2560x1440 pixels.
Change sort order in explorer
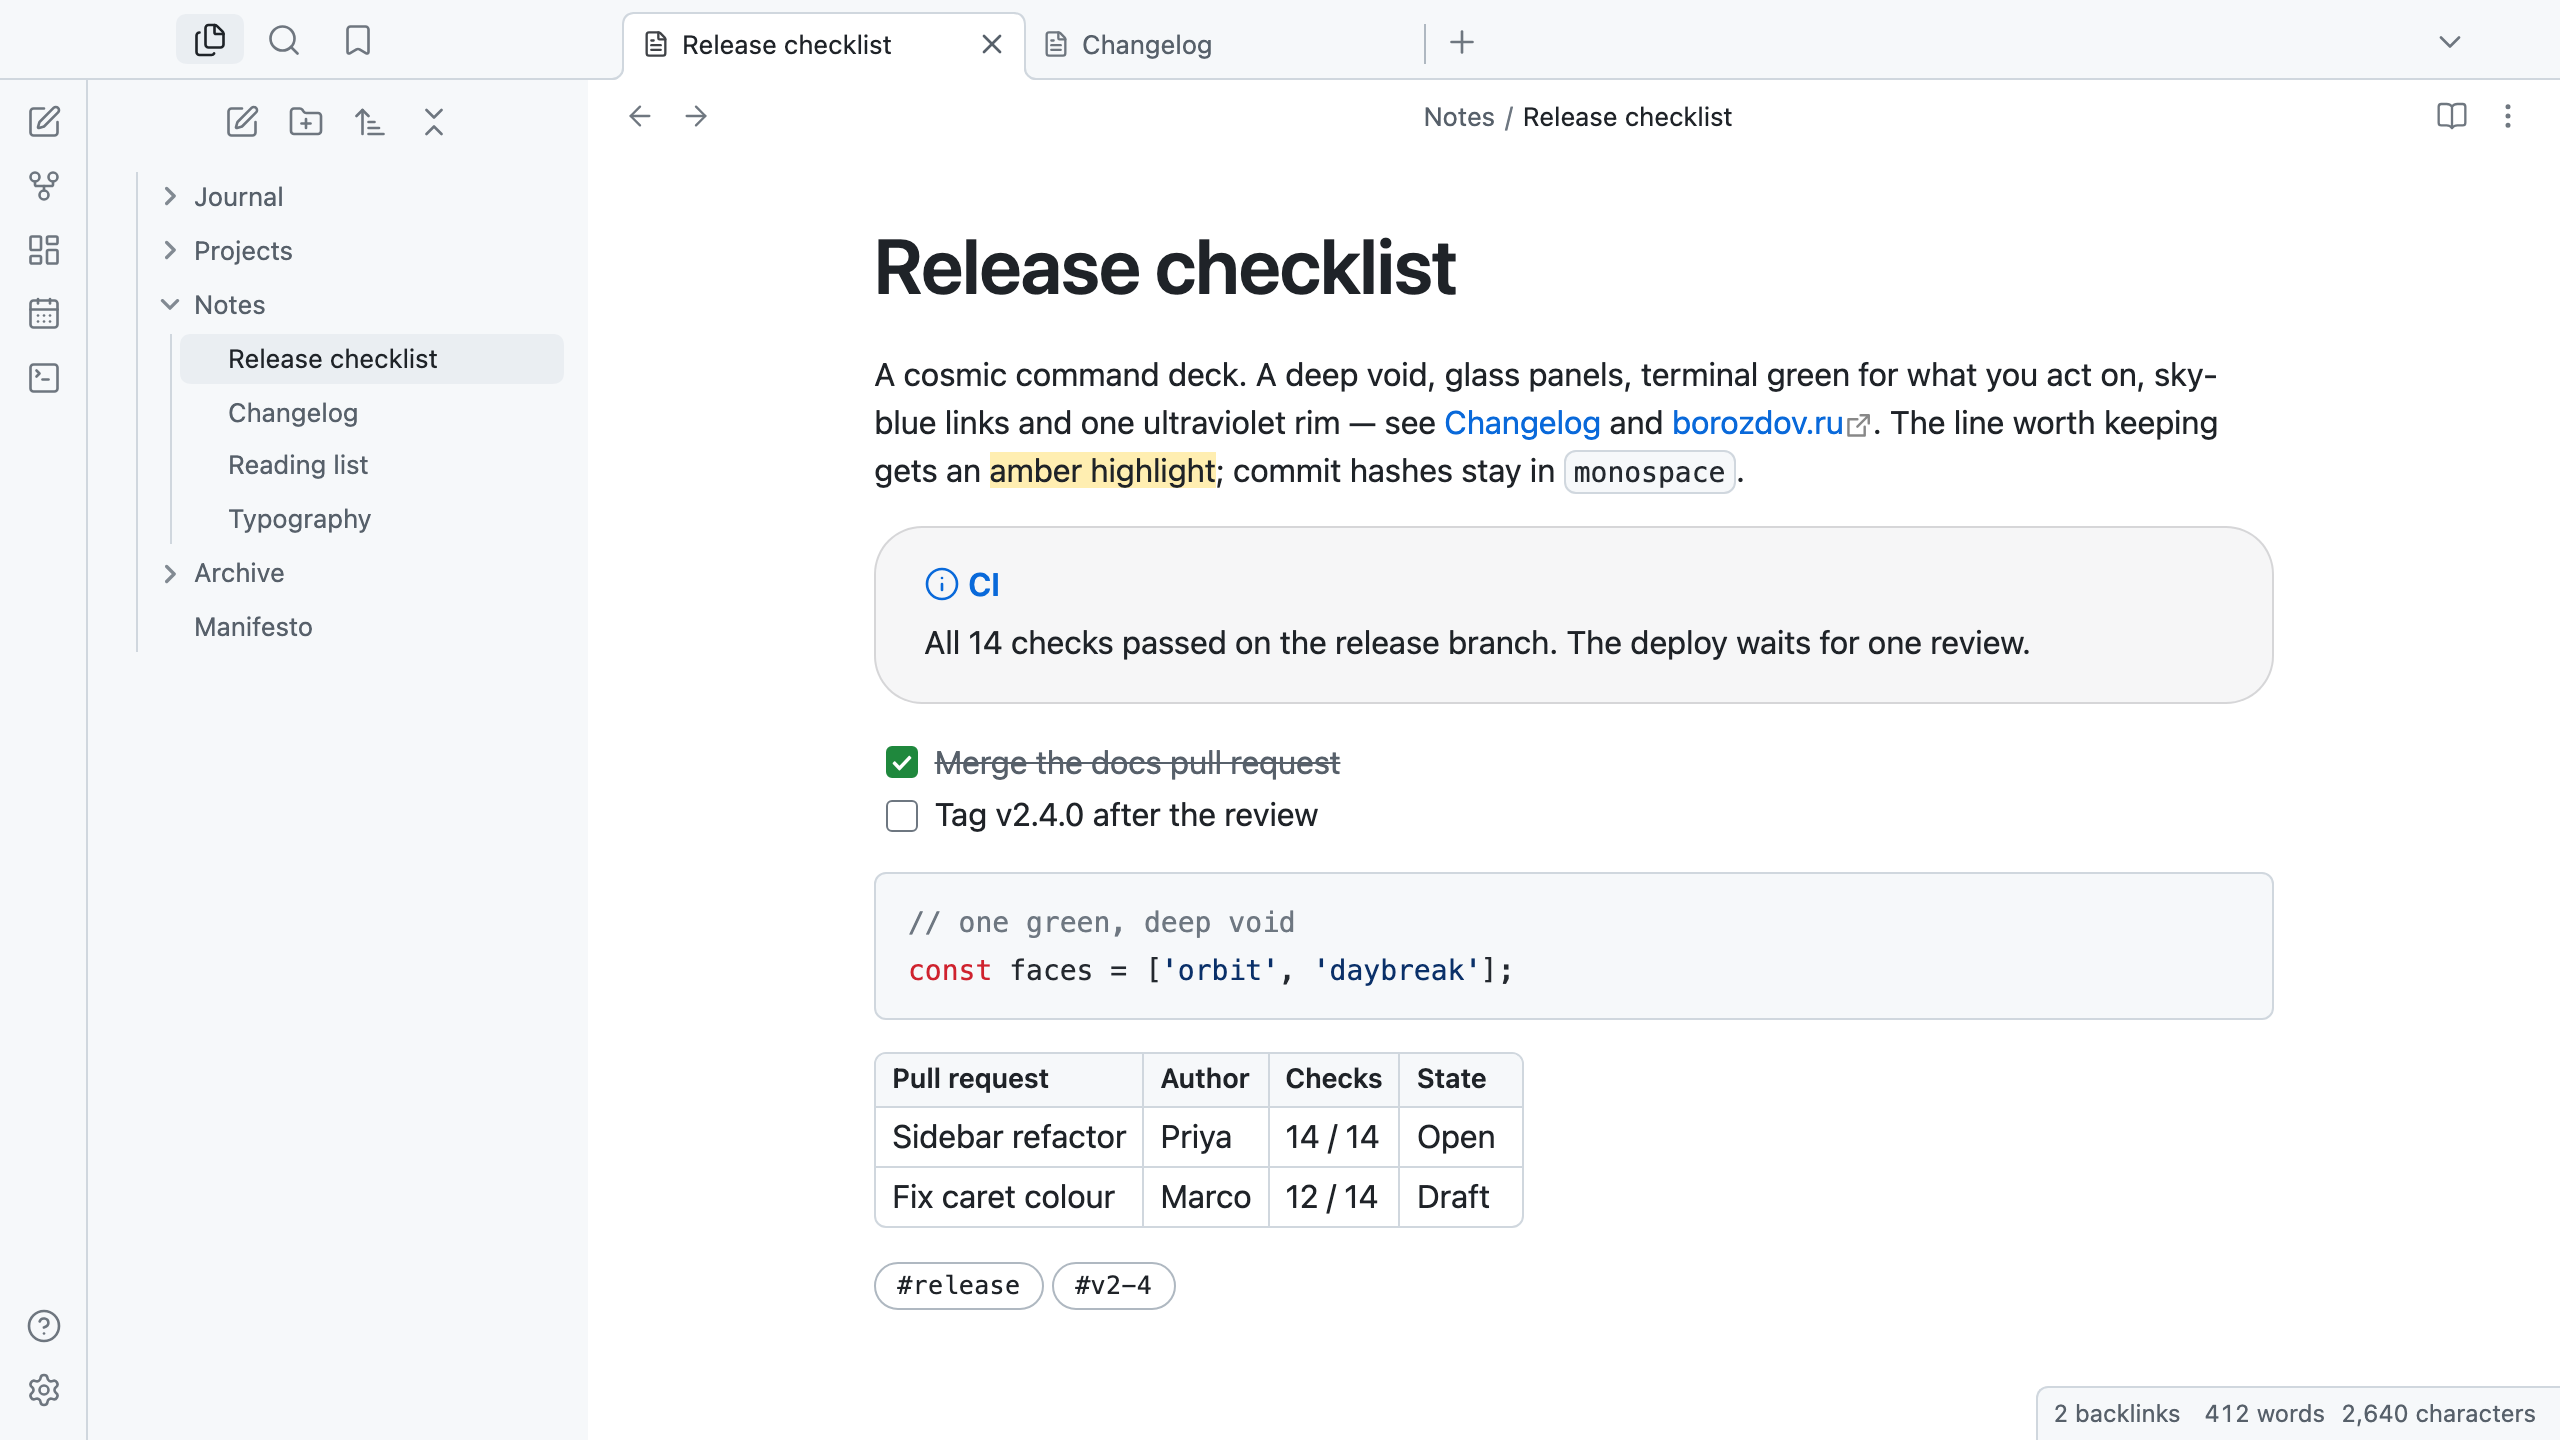tap(370, 122)
